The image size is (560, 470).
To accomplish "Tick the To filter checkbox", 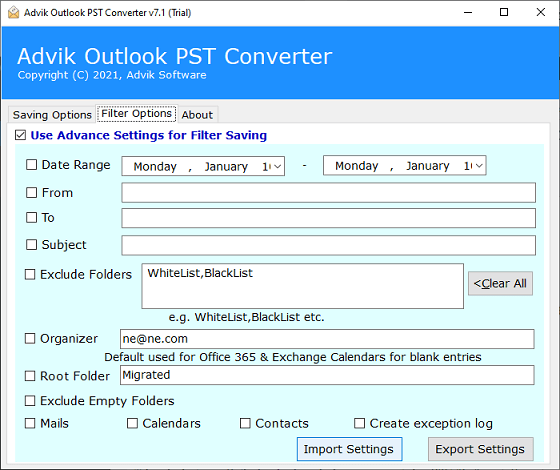I will pos(31,218).
